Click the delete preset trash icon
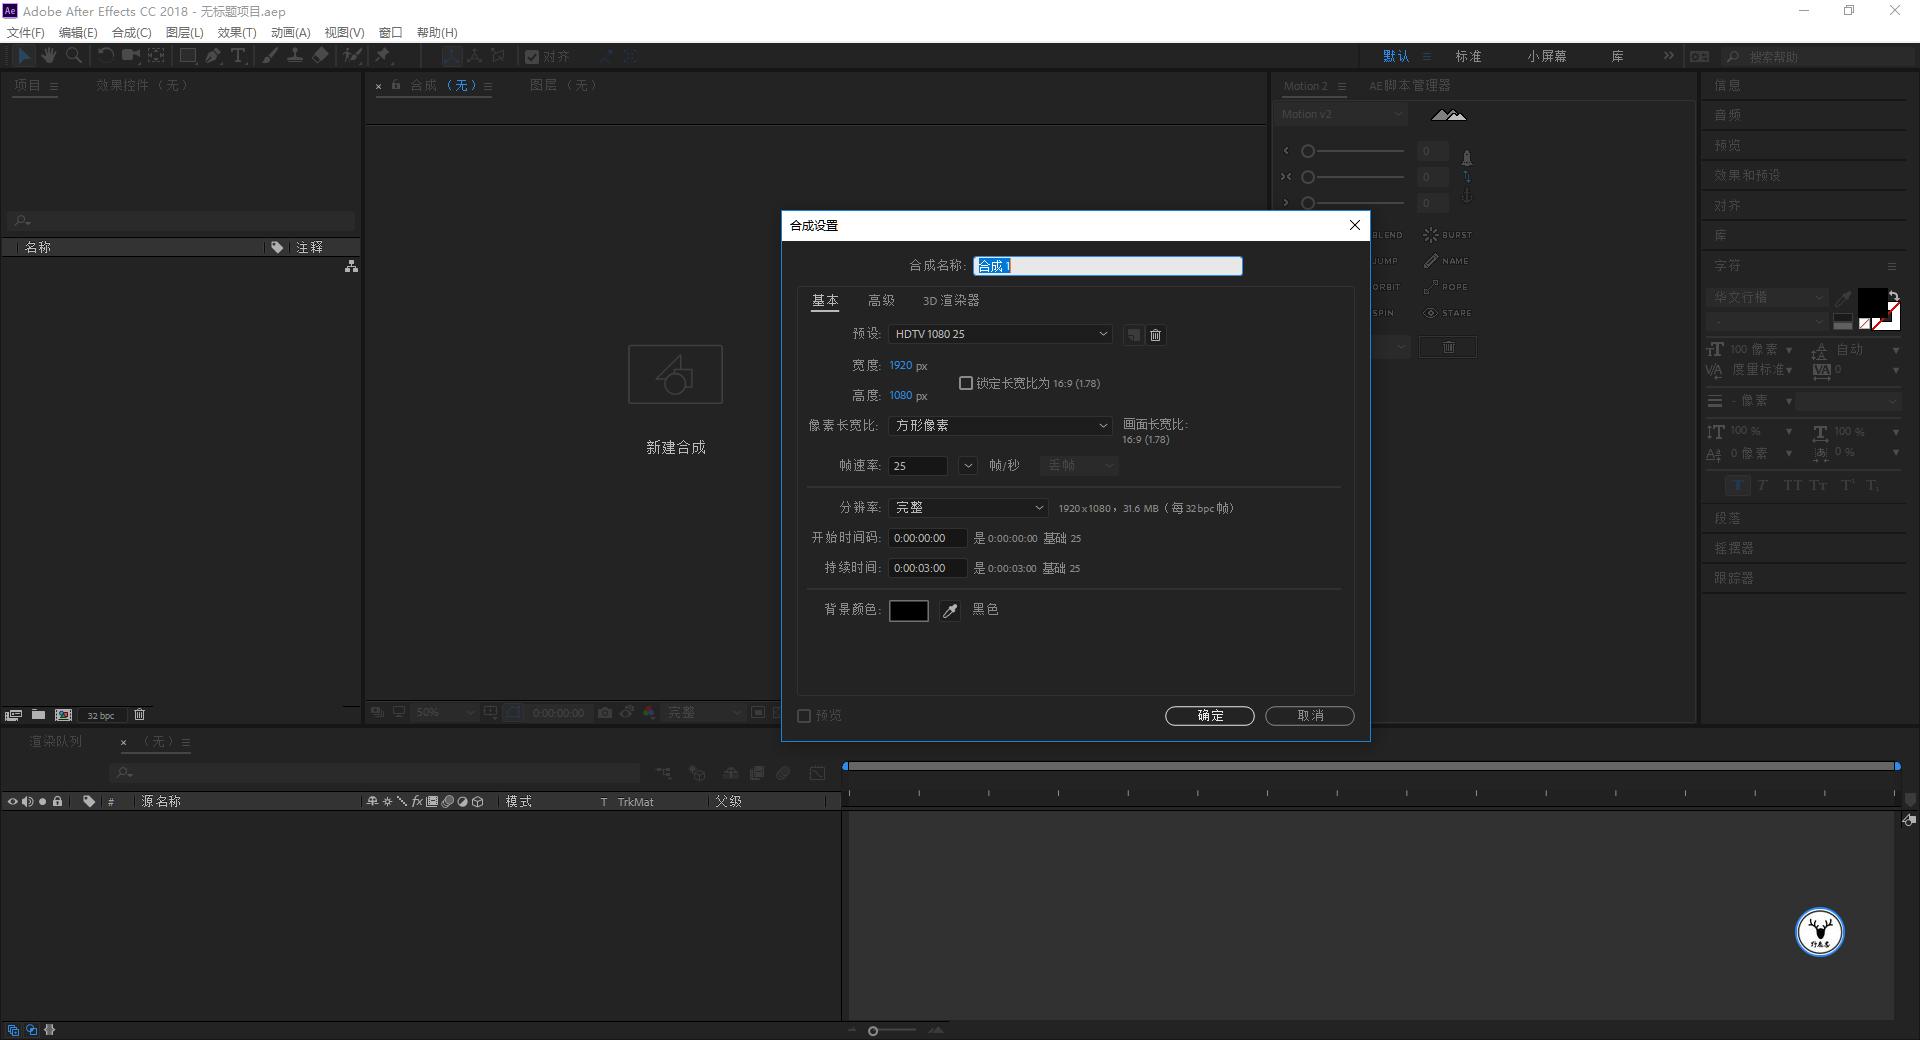The height and width of the screenshot is (1040, 1920). (1156, 335)
